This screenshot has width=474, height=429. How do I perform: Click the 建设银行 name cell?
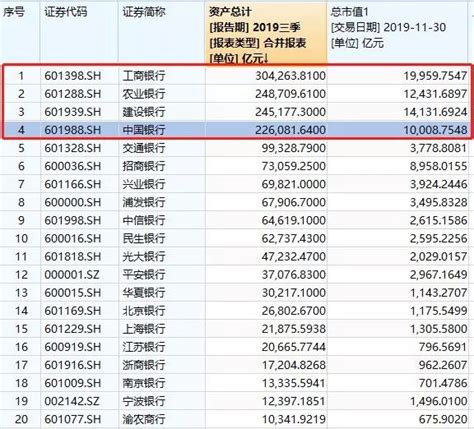tap(144, 112)
